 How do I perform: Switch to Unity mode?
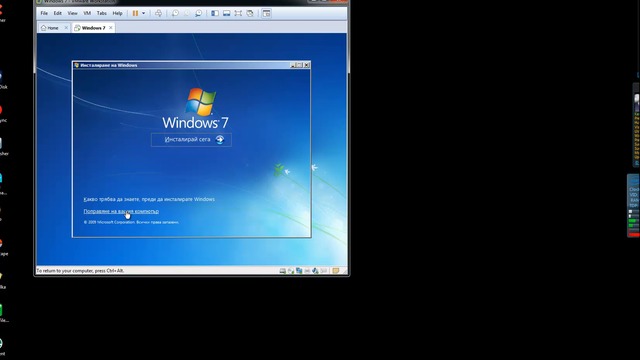coord(250,13)
